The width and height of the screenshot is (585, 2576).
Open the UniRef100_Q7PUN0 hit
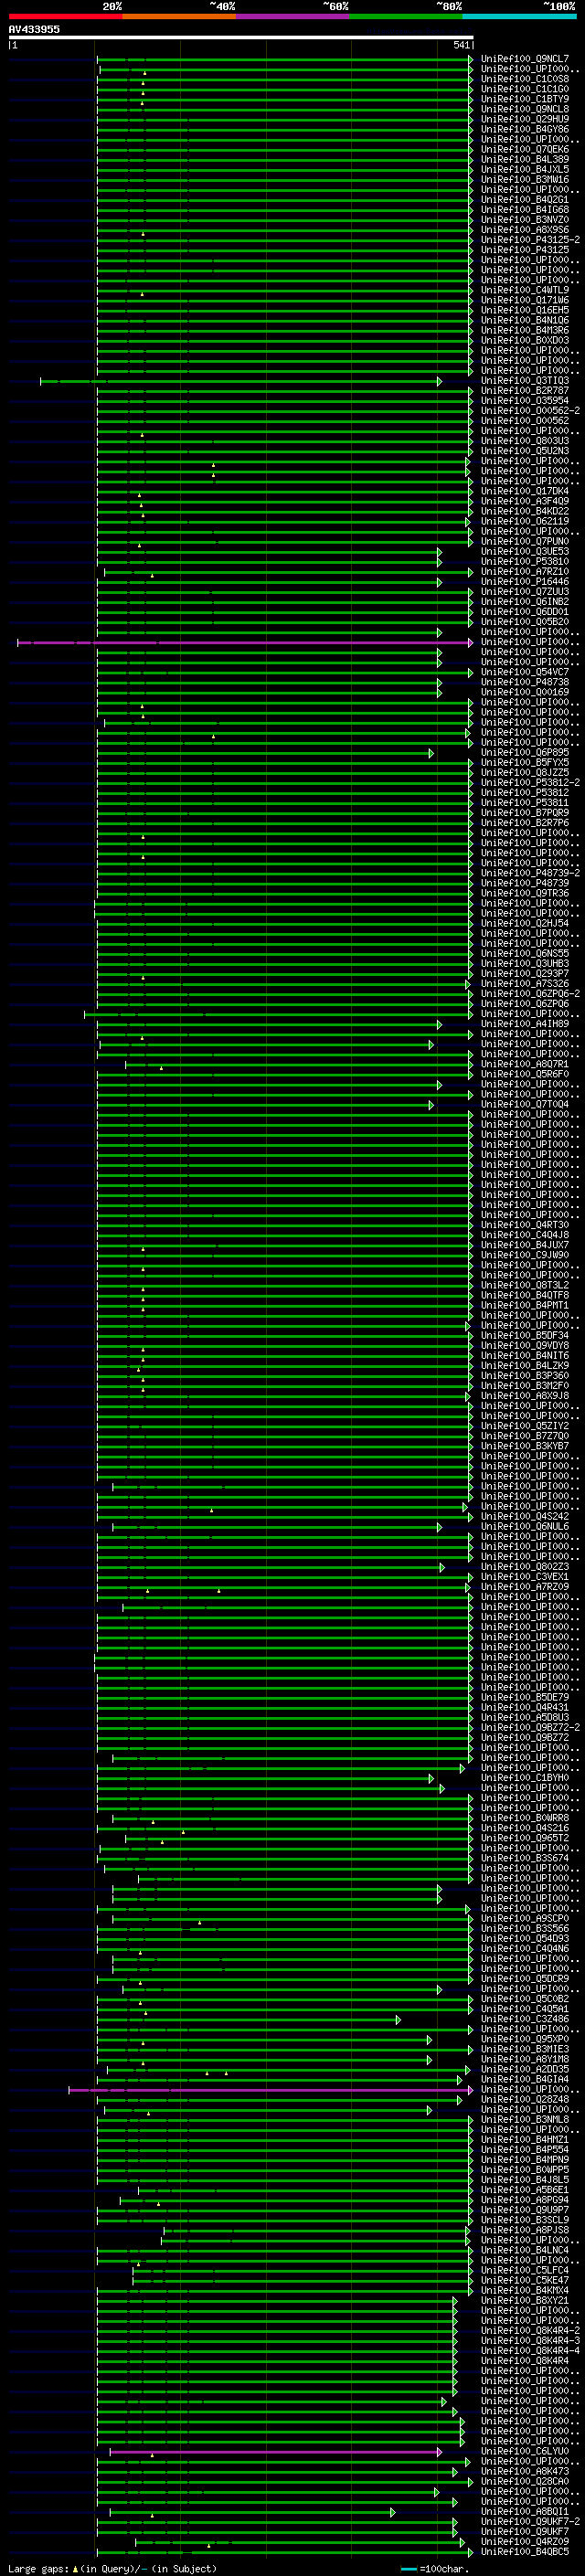coord(524,542)
